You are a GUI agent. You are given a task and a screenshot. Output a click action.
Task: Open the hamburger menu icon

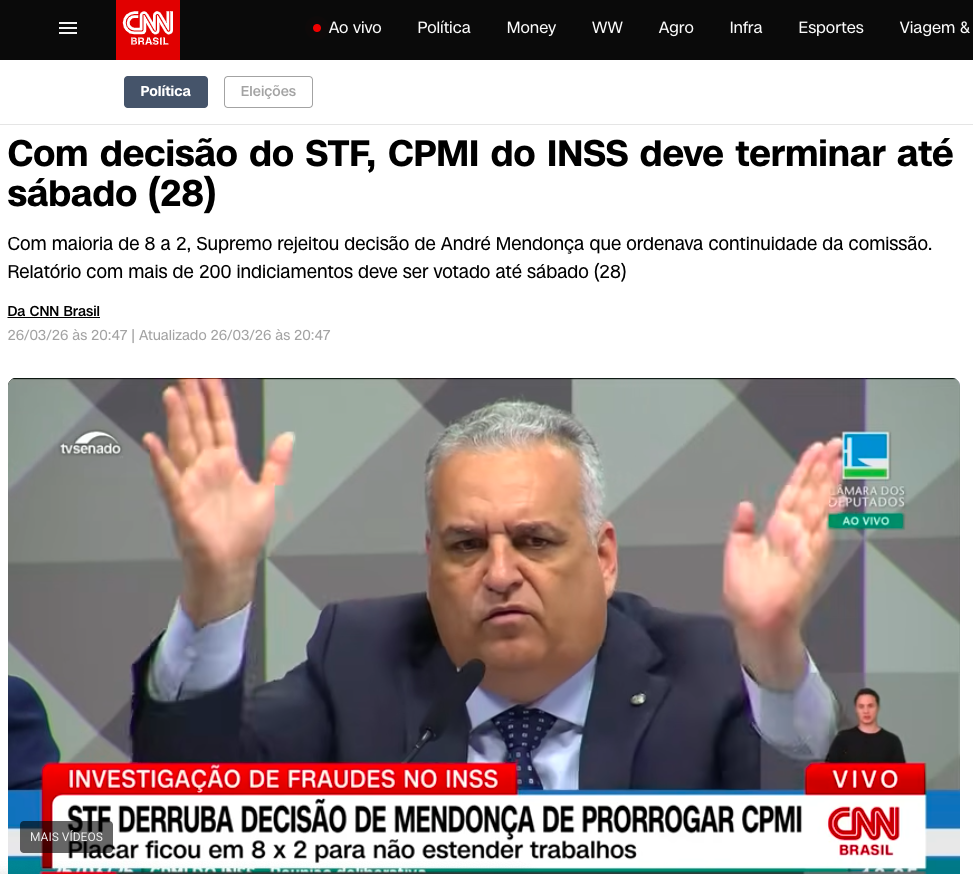point(68,28)
